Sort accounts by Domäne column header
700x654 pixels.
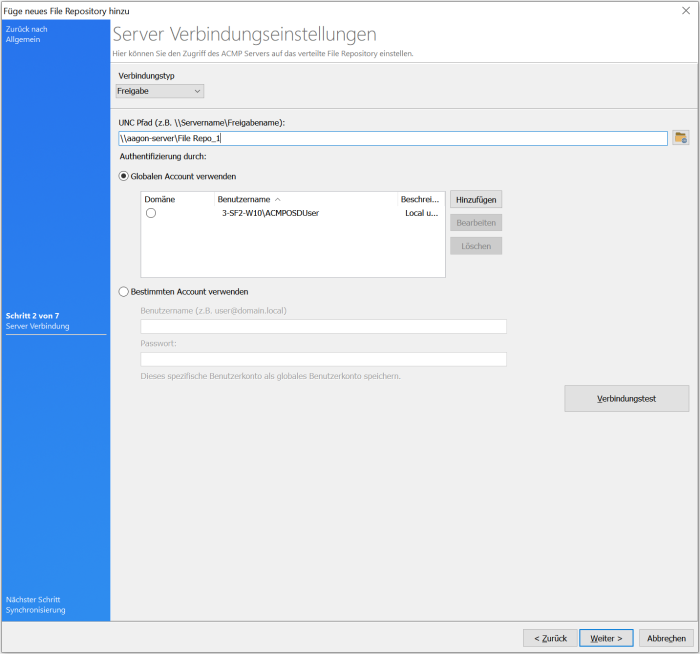coord(160,200)
